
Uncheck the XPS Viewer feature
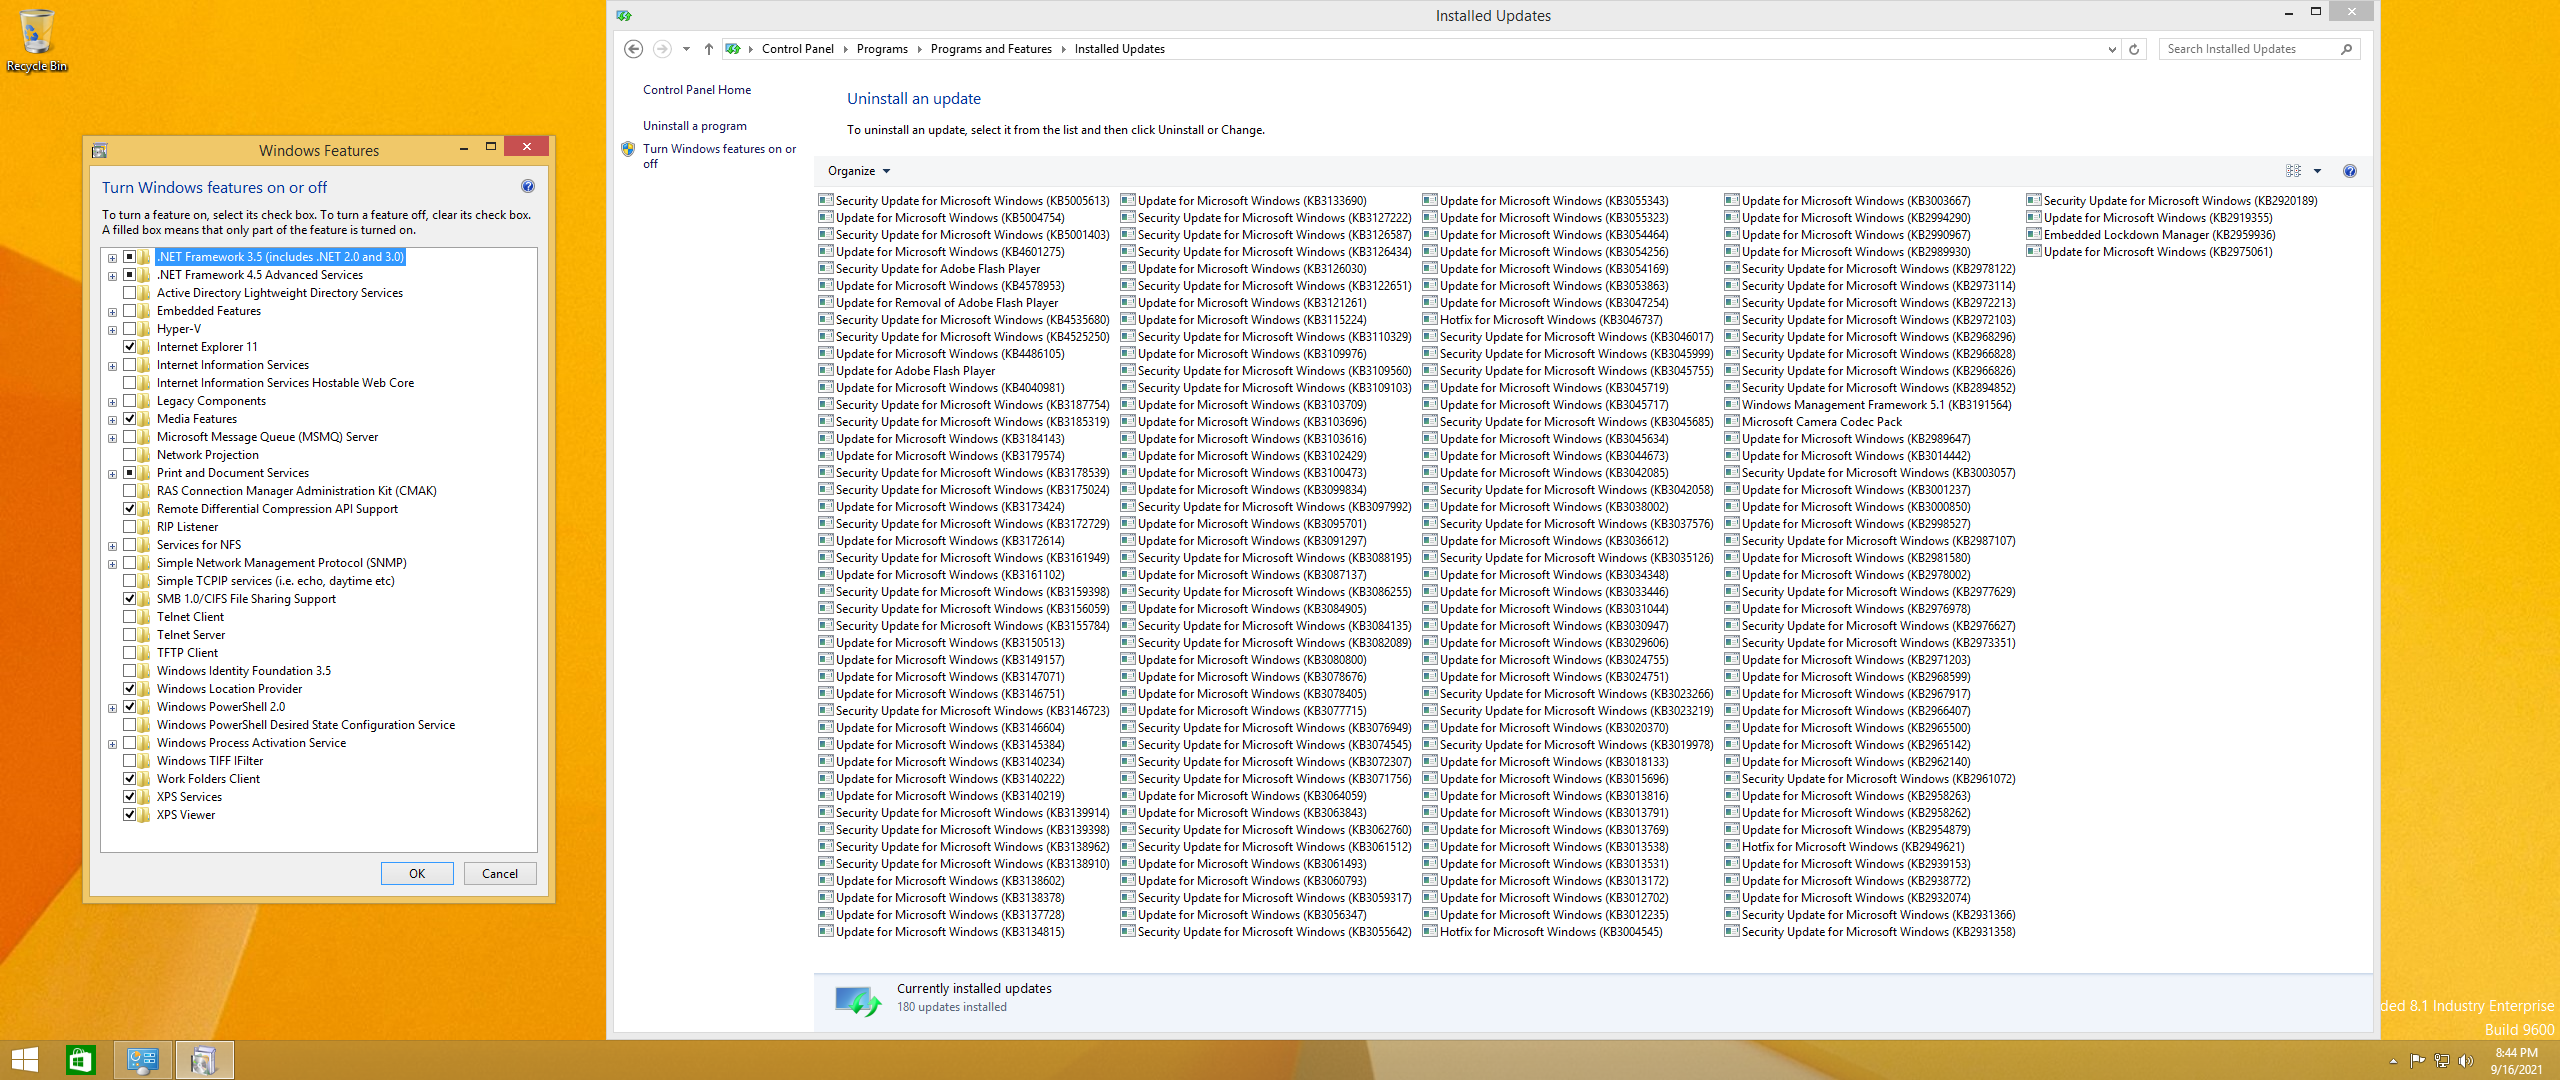point(130,815)
